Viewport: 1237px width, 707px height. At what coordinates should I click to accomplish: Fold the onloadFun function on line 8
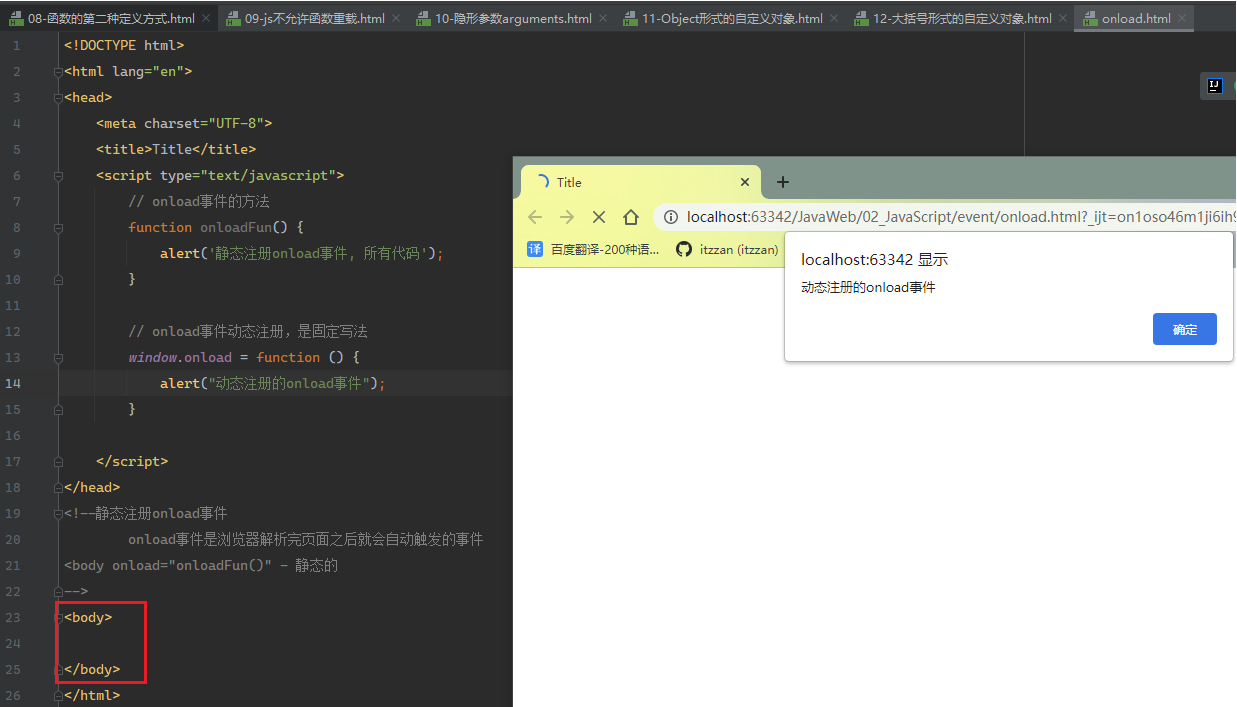point(58,228)
